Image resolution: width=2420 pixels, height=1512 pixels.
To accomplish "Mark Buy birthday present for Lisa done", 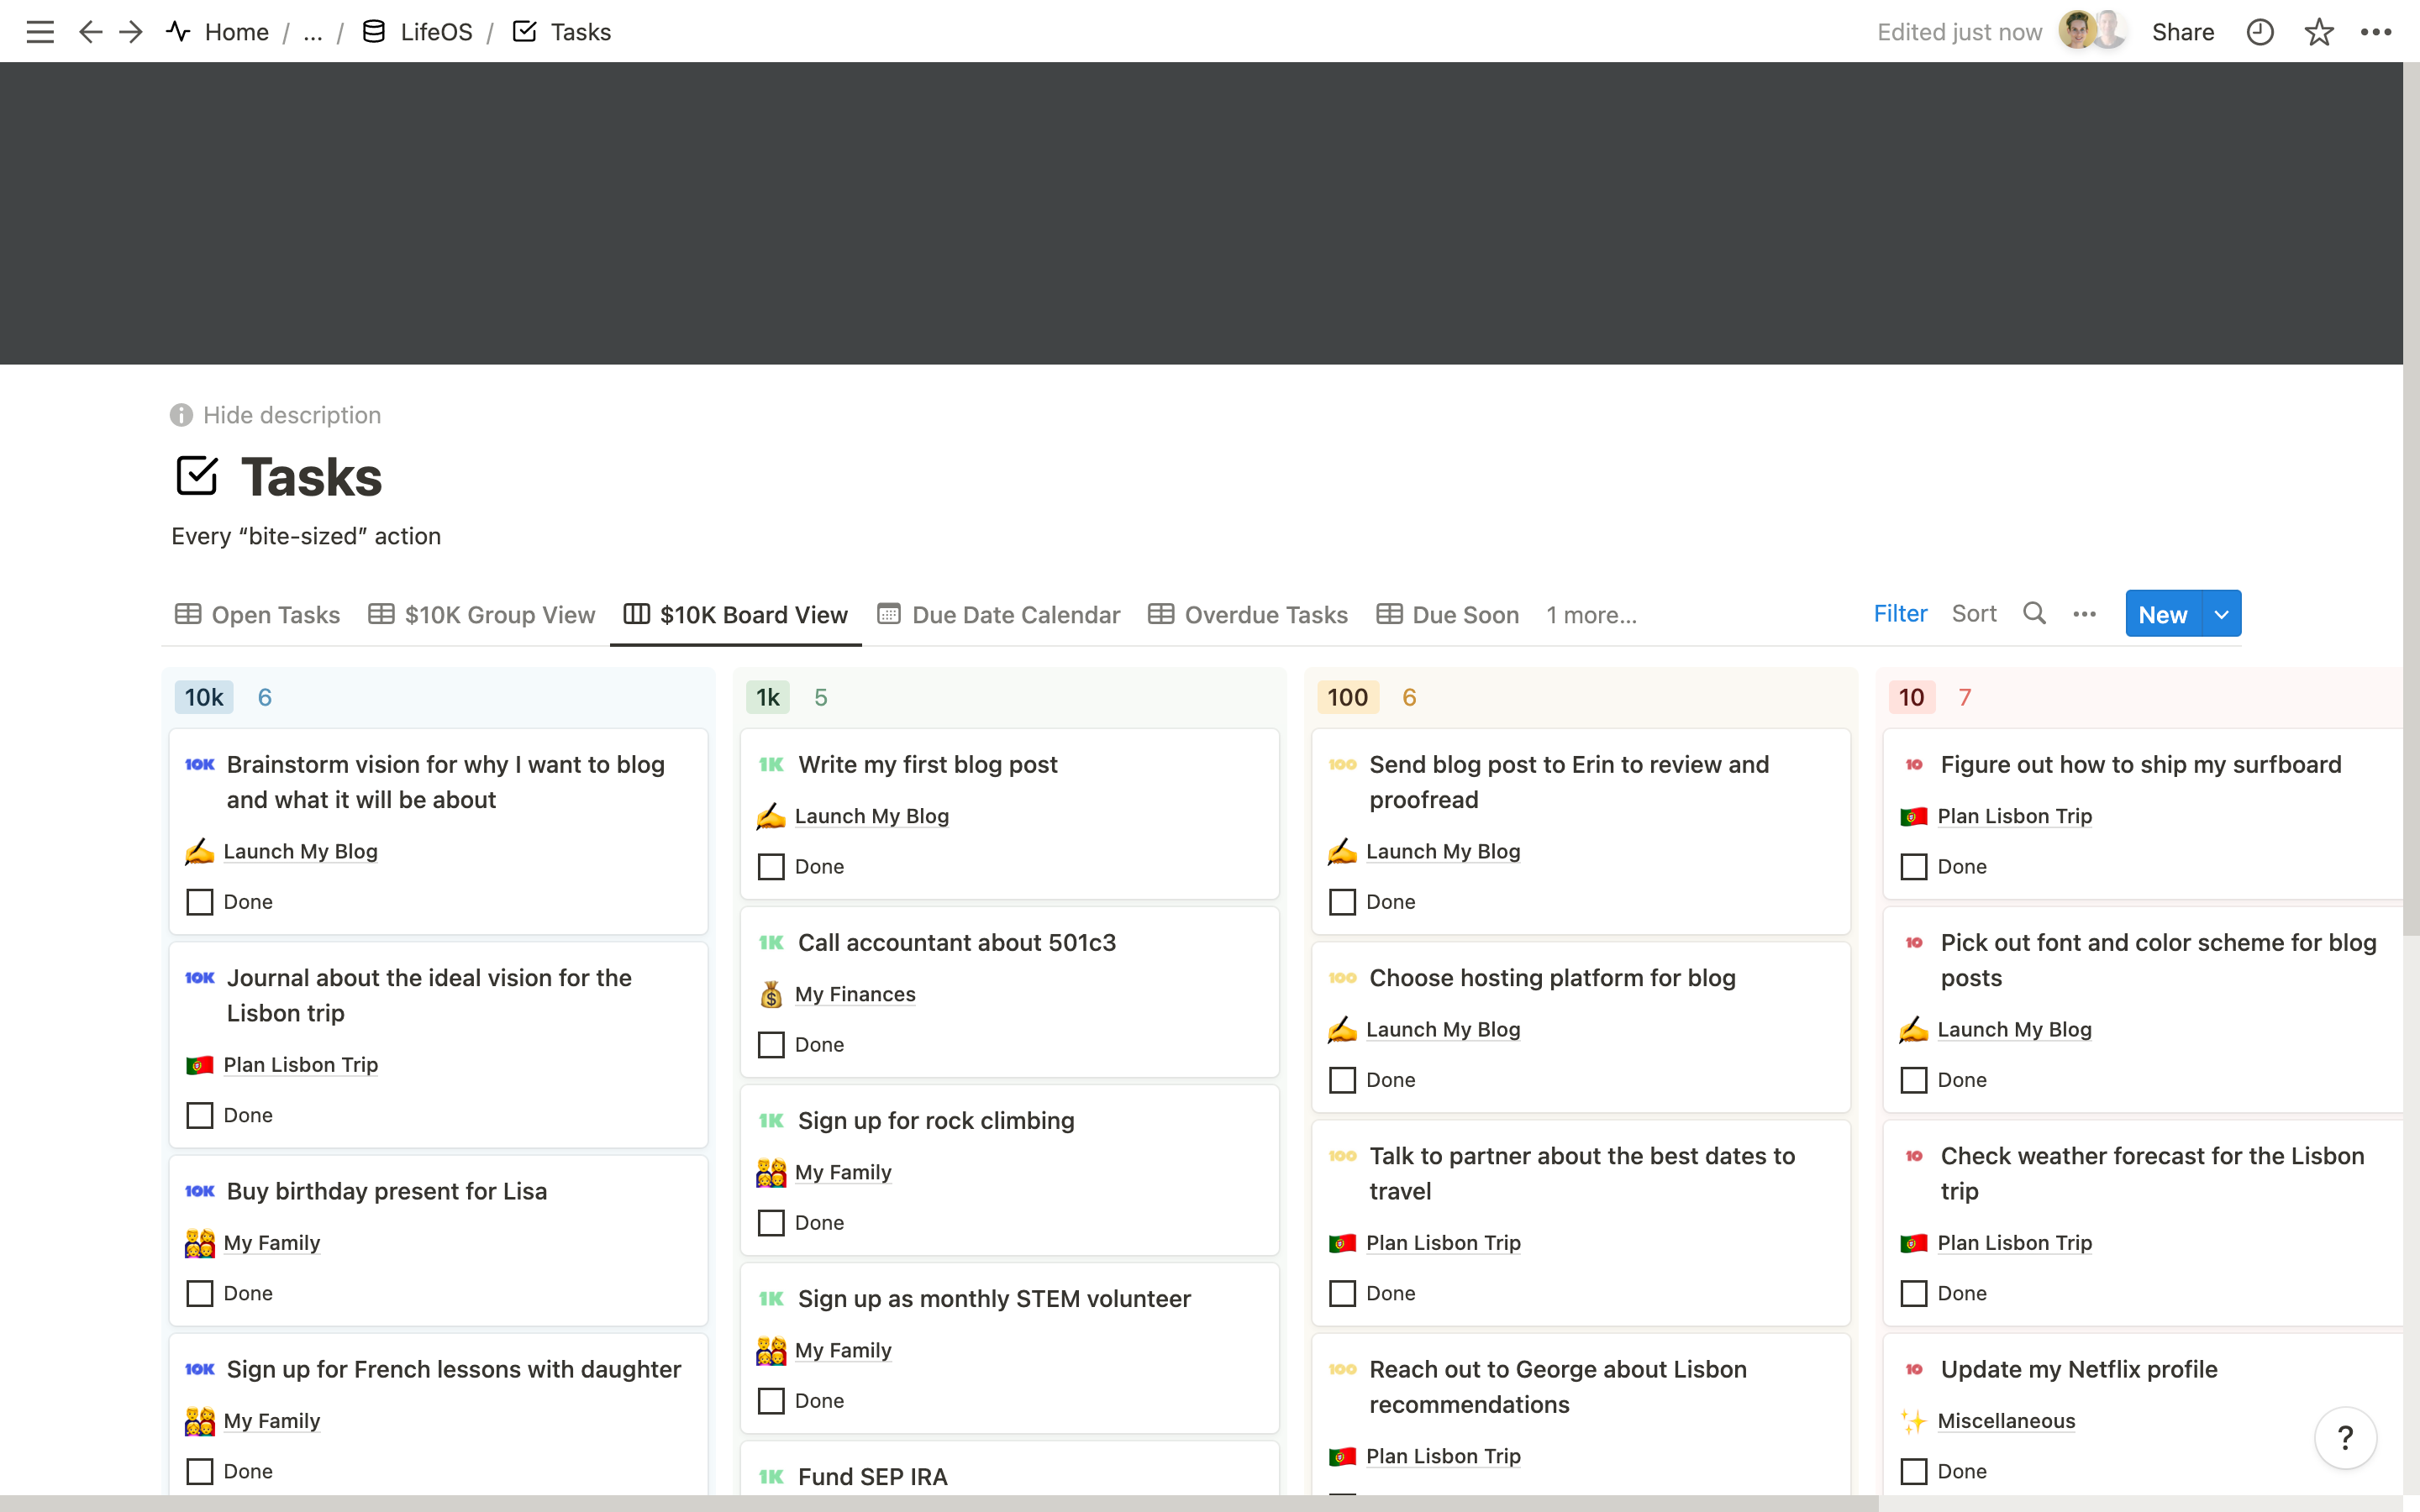I will click(x=200, y=1293).
